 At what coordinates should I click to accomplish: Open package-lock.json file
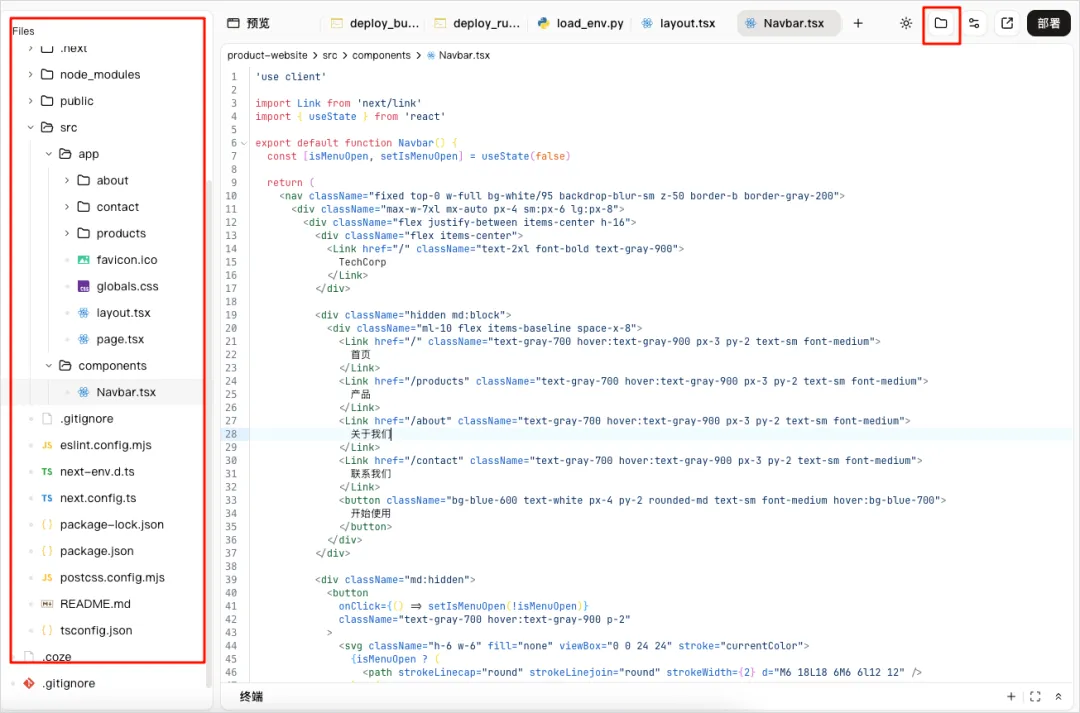(112, 525)
